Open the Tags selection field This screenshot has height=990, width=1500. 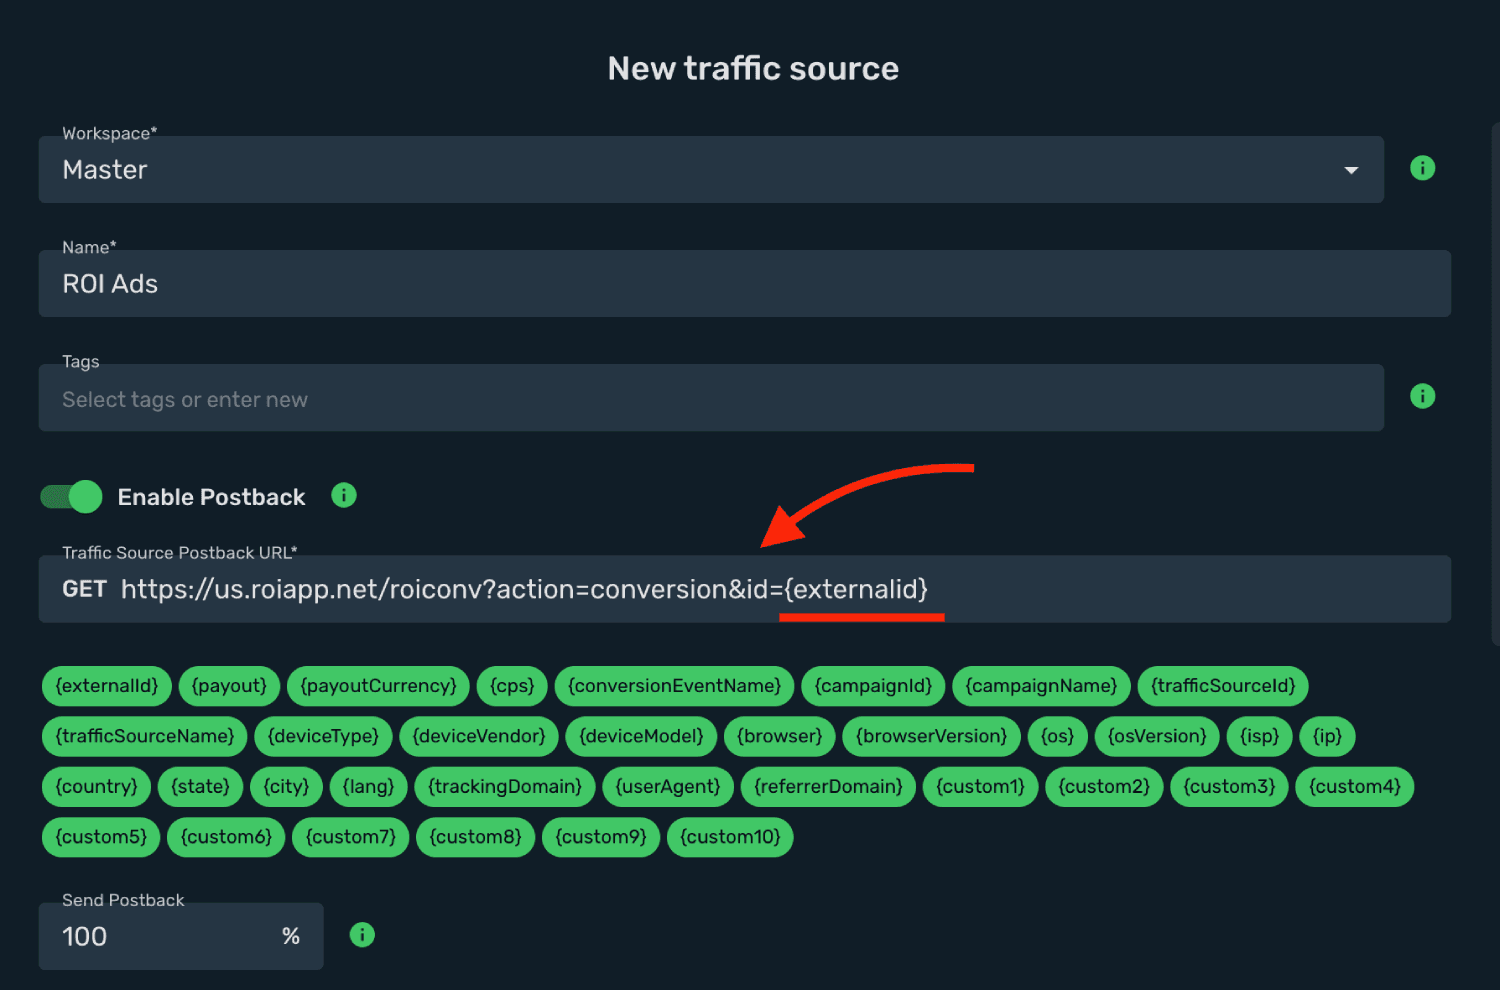(x=711, y=398)
